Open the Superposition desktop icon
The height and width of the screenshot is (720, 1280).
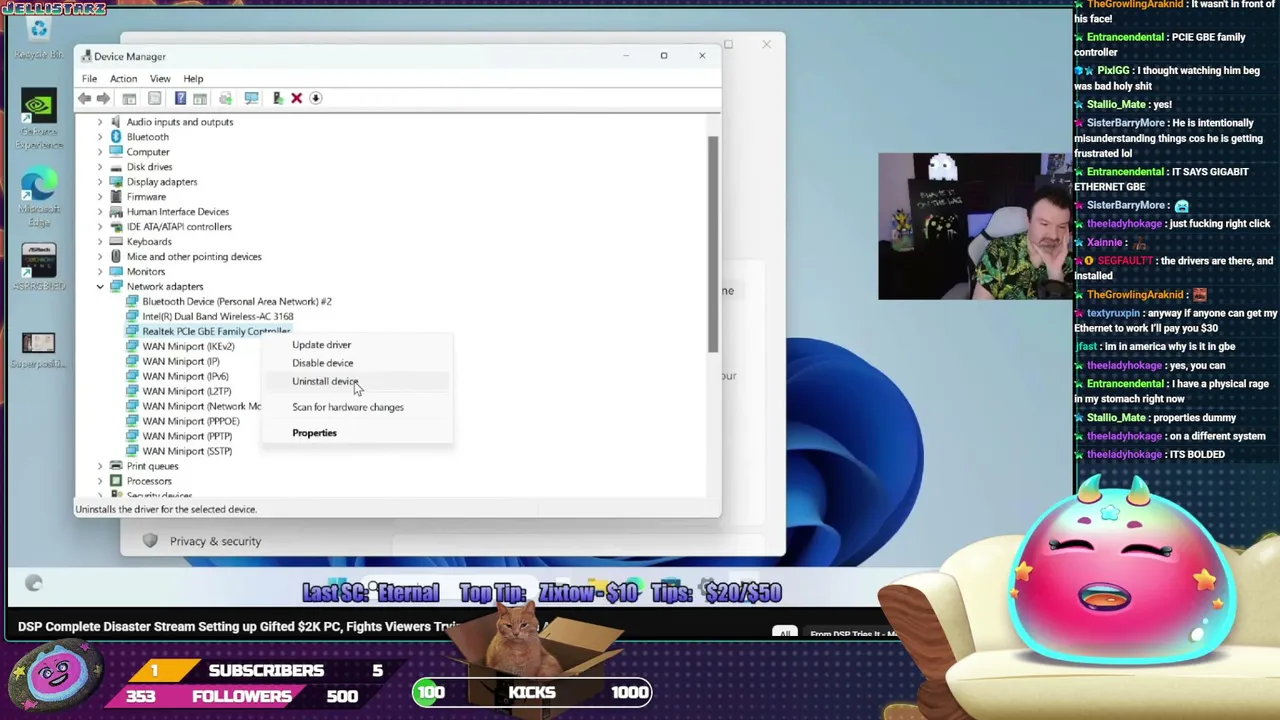pyautogui.click(x=39, y=348)
